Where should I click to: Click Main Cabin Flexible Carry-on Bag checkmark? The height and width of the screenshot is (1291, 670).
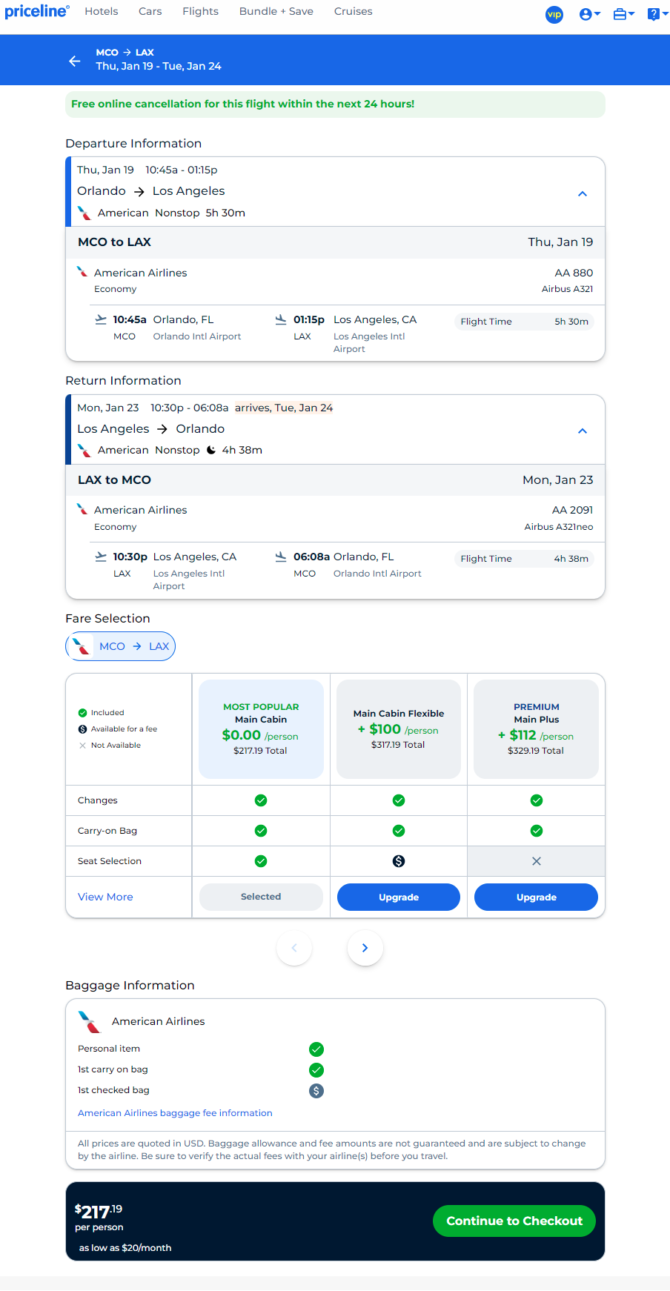point(398,831)
